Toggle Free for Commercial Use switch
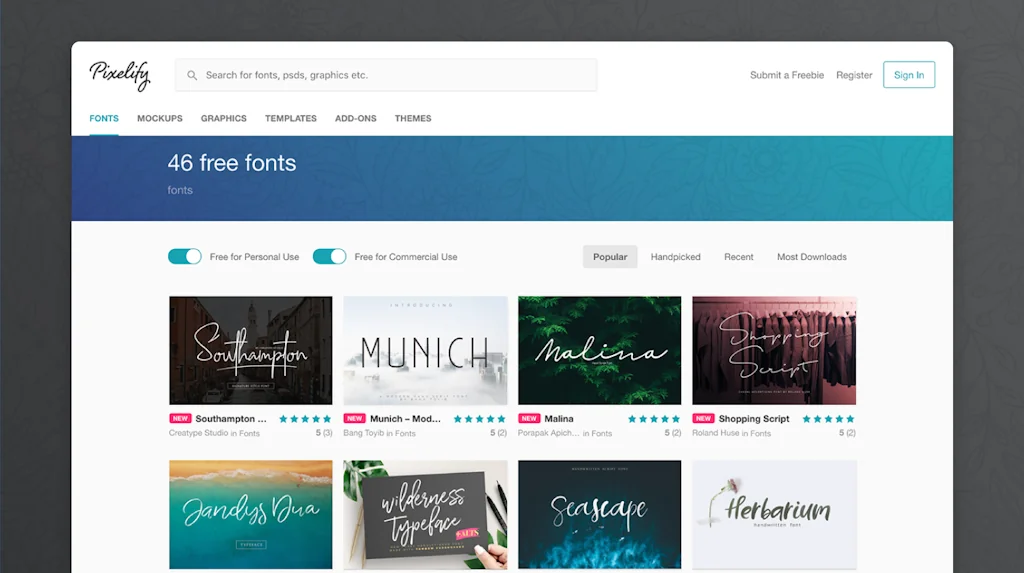Viewport: 1024px width, 573px height. point(329,257)
